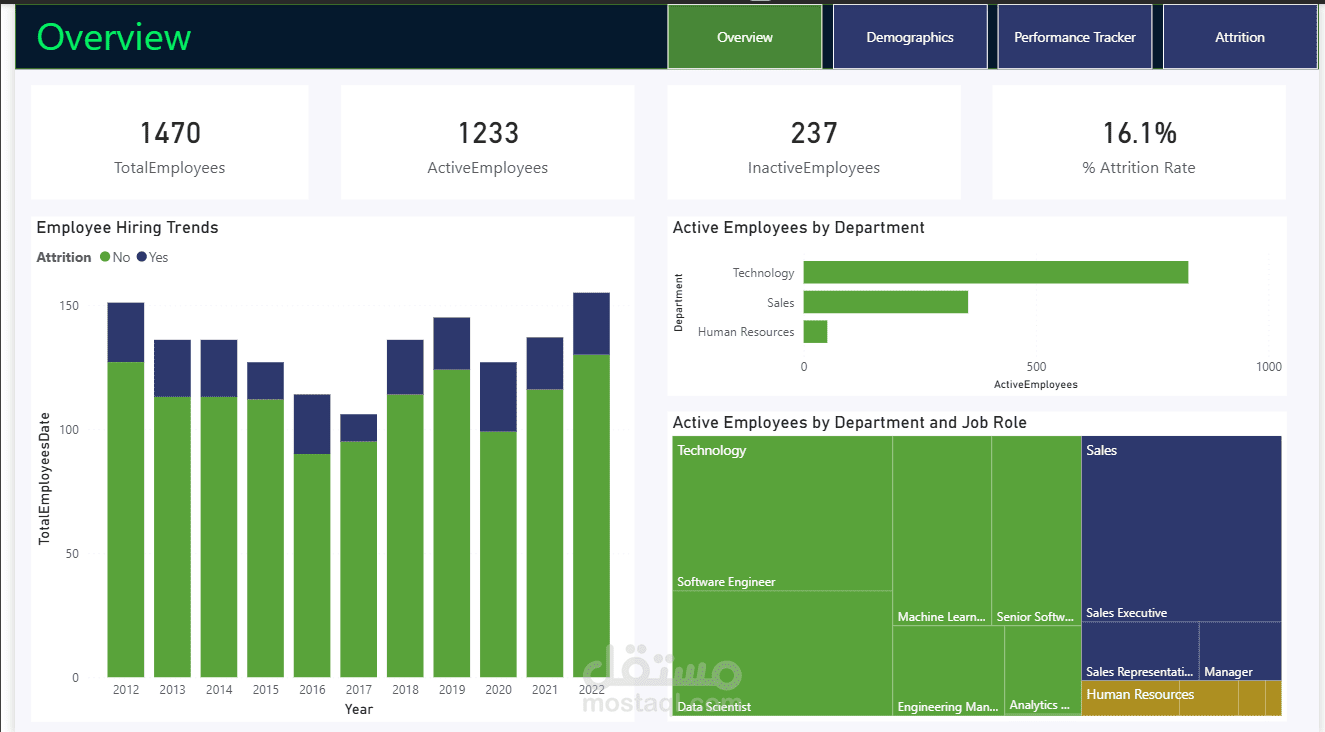
Task: Click the Engineering Manager treemap tile
Action: click(x=948, y=670)
